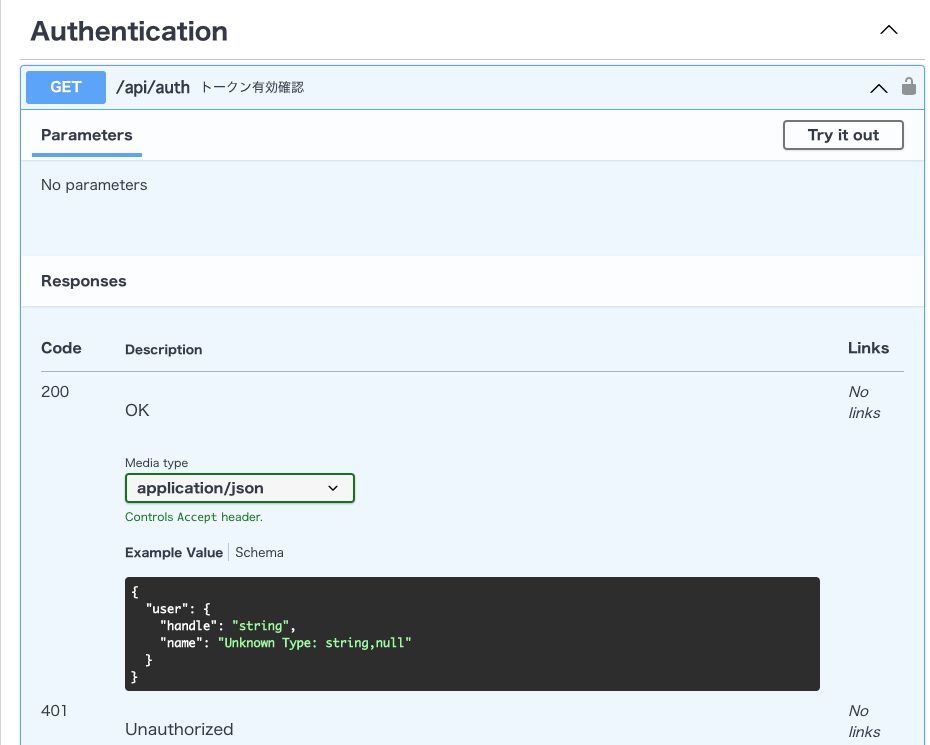Click the トークン有効確認 summary text

(x=252, y=88)
